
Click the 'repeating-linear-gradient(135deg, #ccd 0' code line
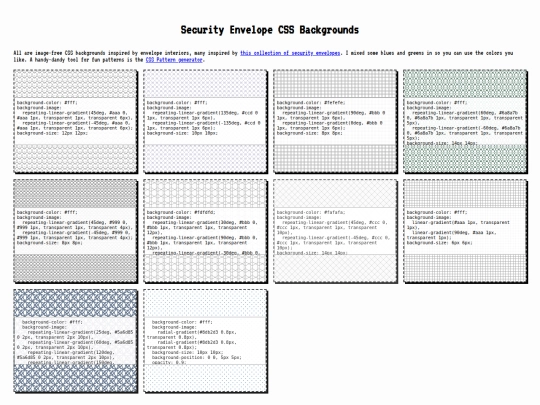[x=205, y=113]
